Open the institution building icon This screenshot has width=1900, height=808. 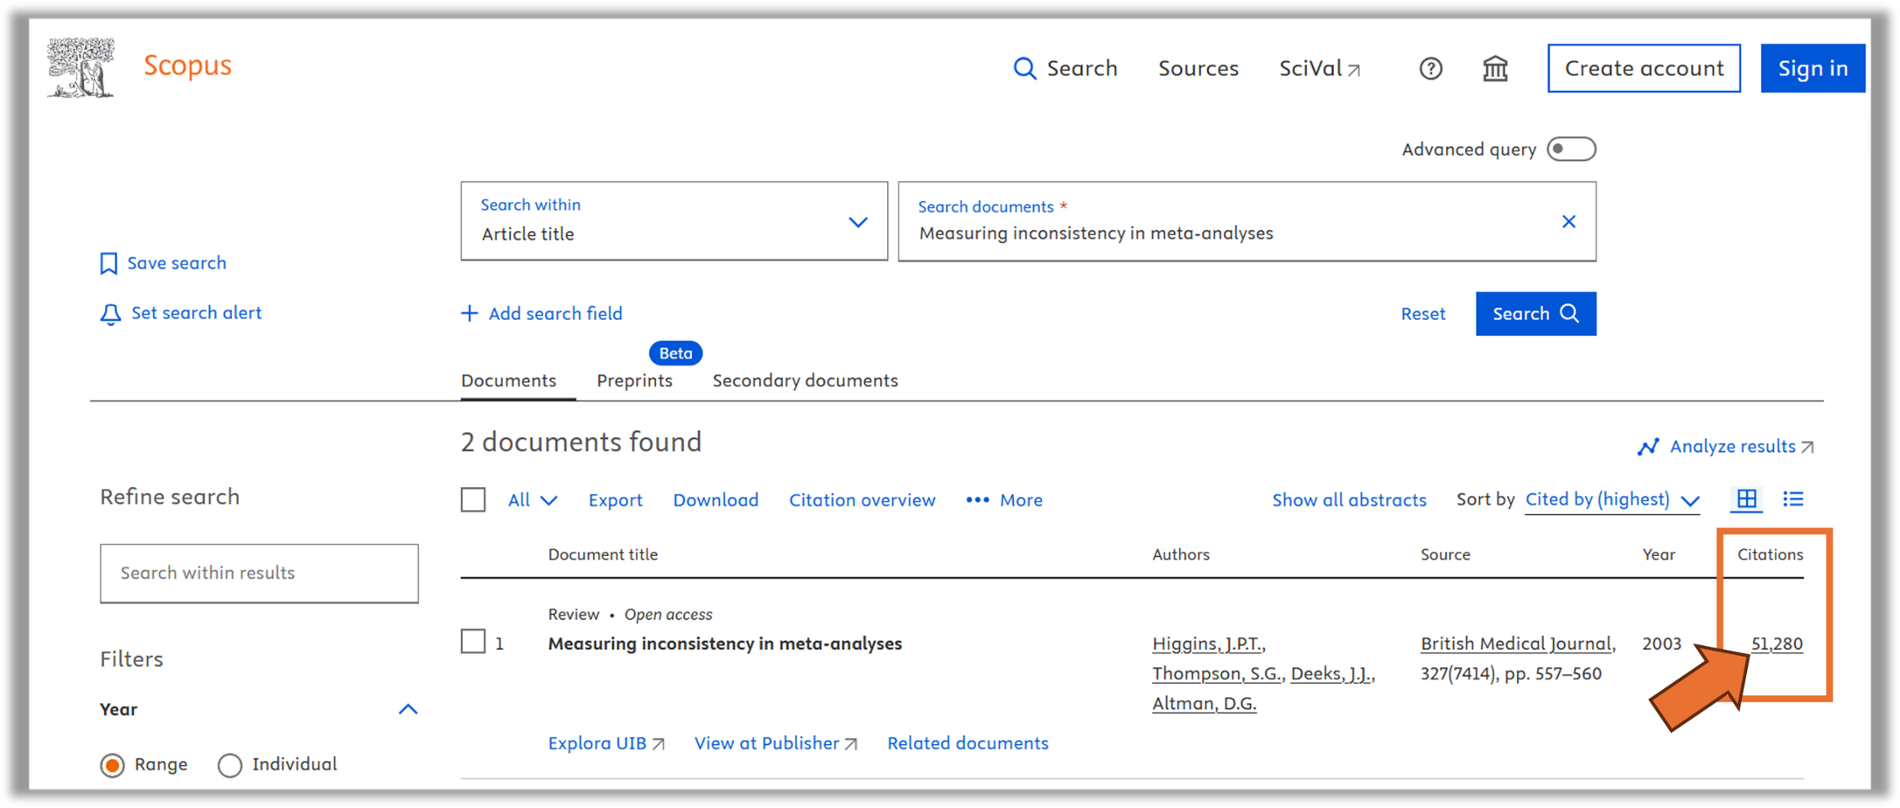[1495, 69]
